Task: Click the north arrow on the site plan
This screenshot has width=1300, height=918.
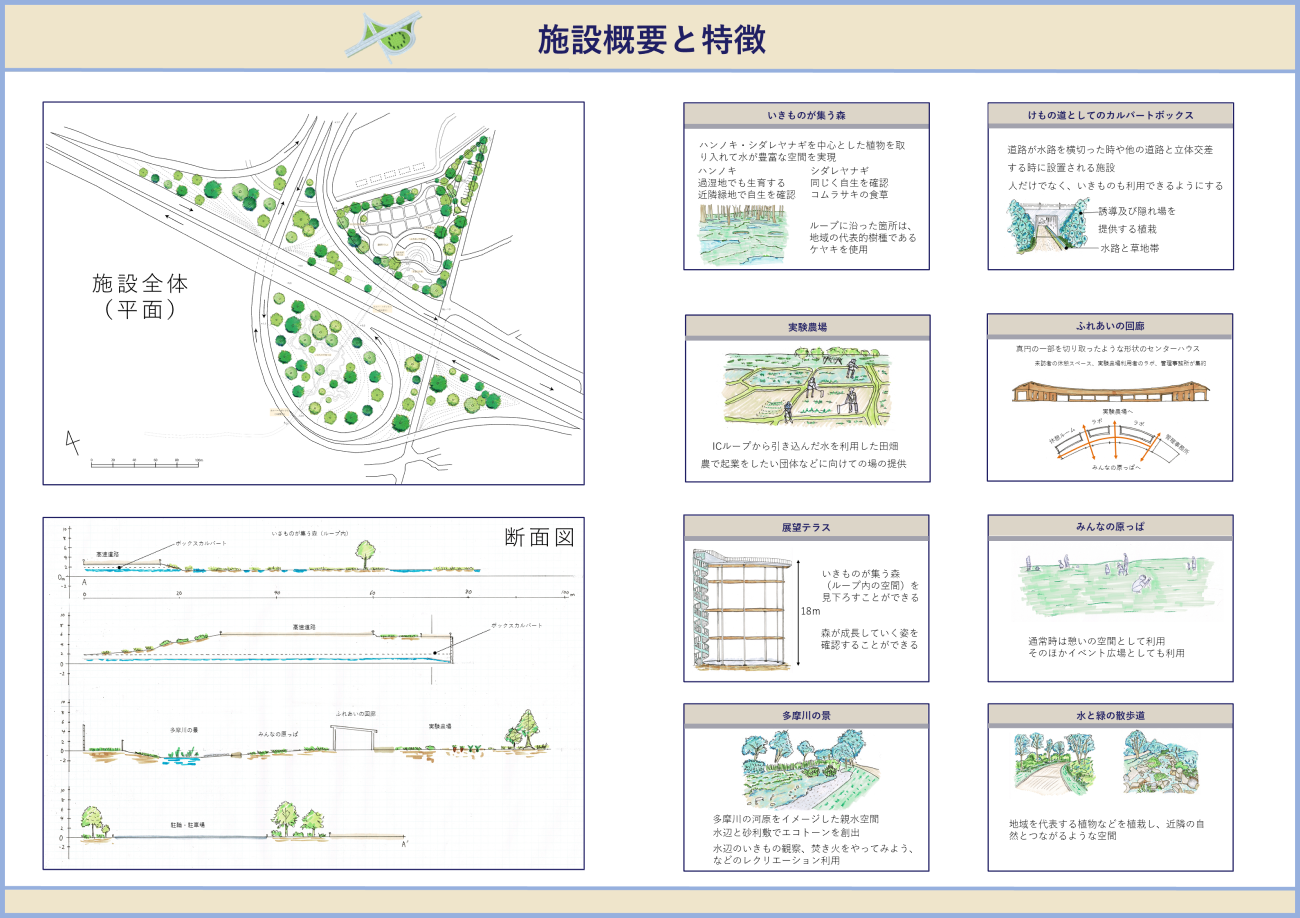Action: click(x=71, y=440)
